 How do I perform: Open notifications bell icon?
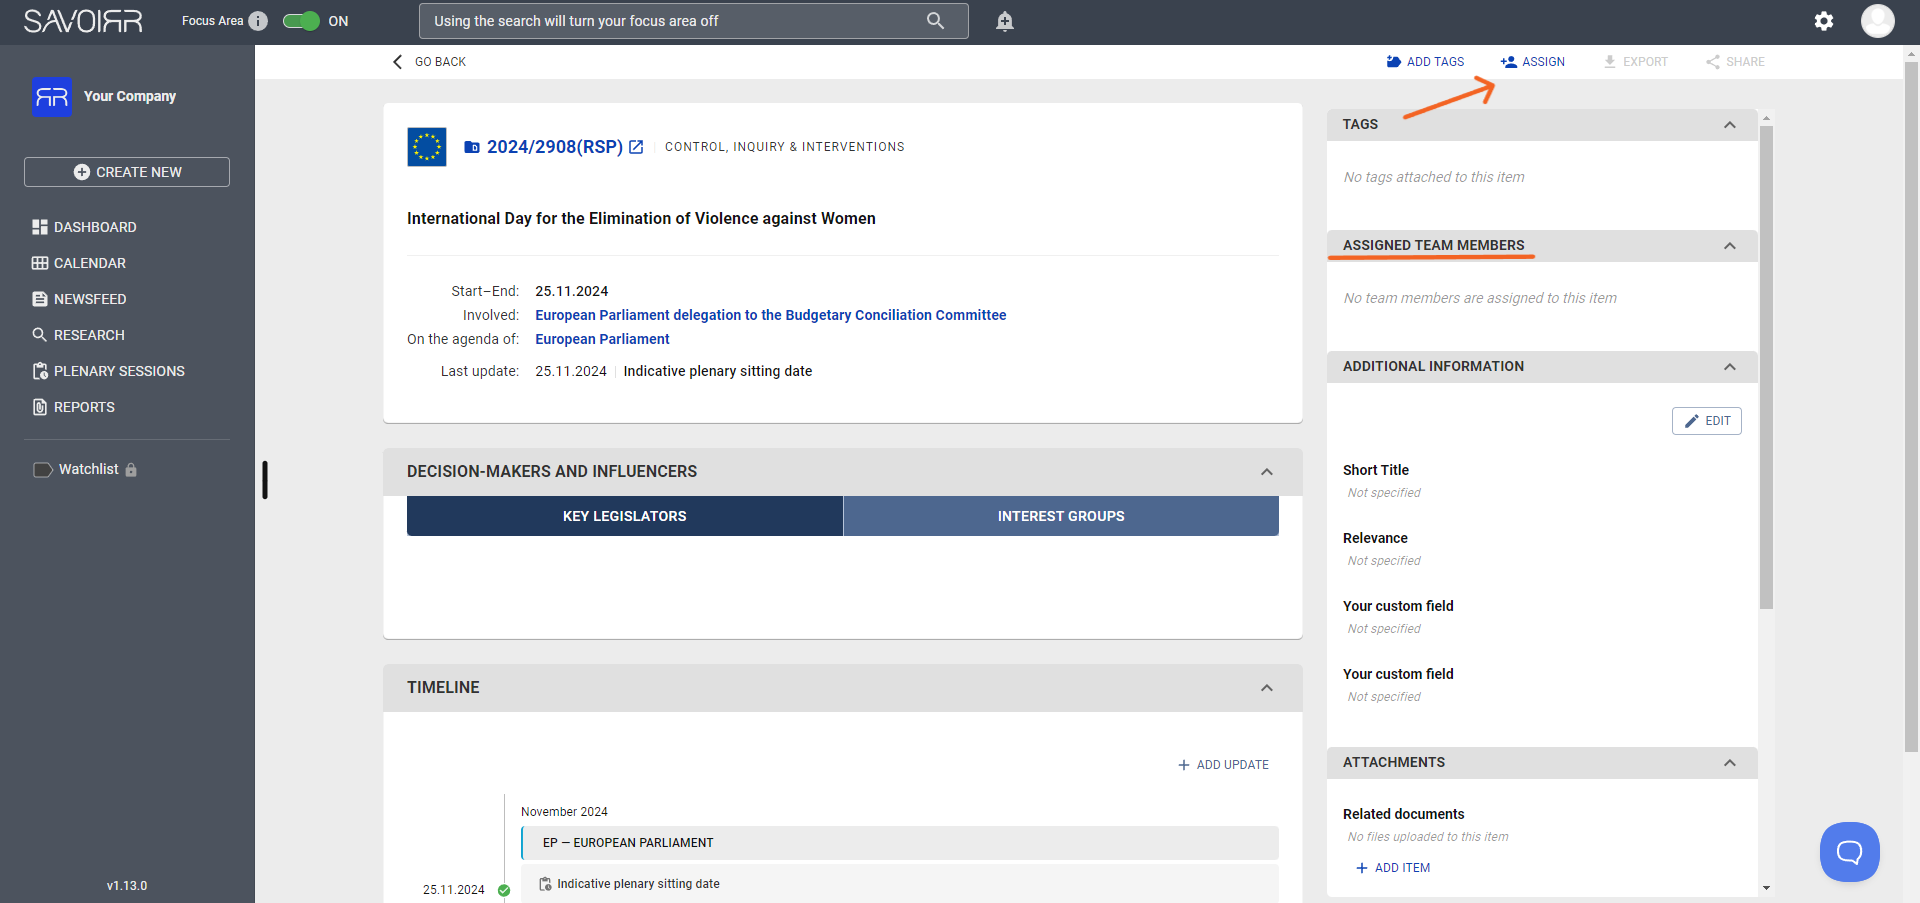coord(1005,21)
